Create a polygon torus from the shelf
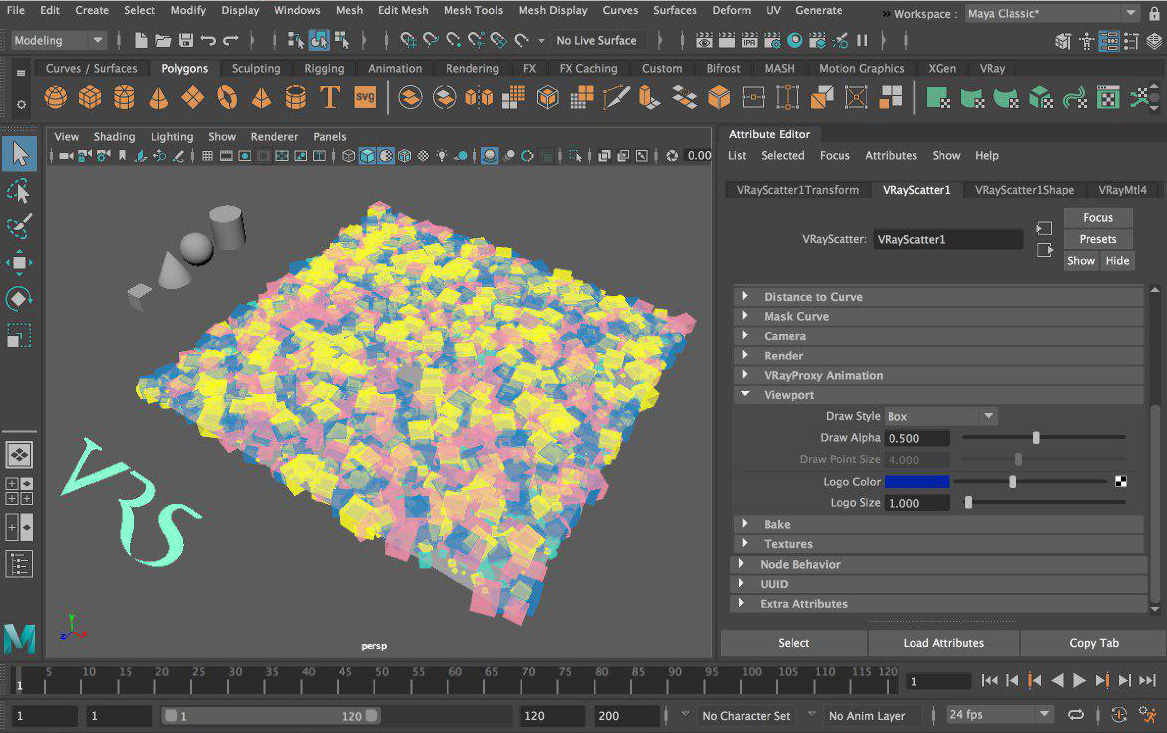 (227, 97)
